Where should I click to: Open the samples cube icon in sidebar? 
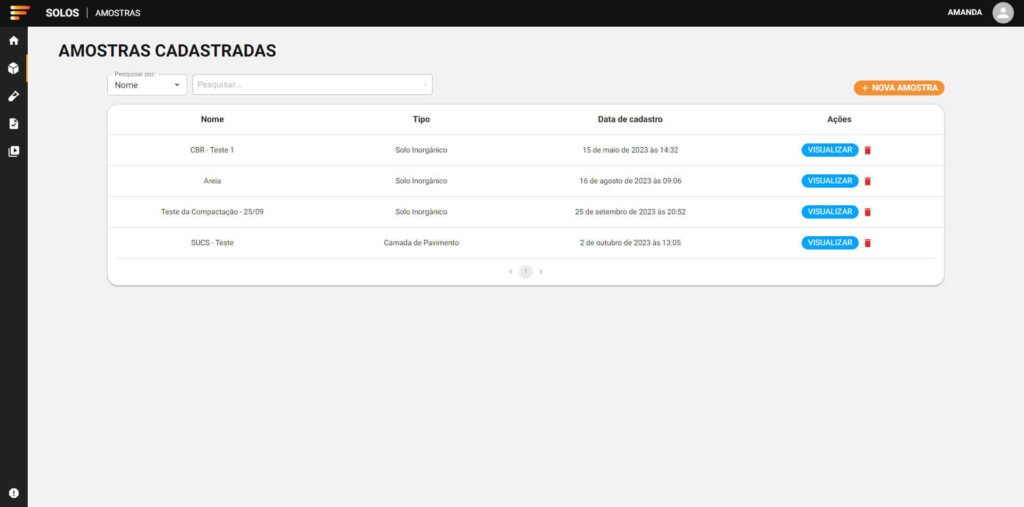click(x=14, y=69)
